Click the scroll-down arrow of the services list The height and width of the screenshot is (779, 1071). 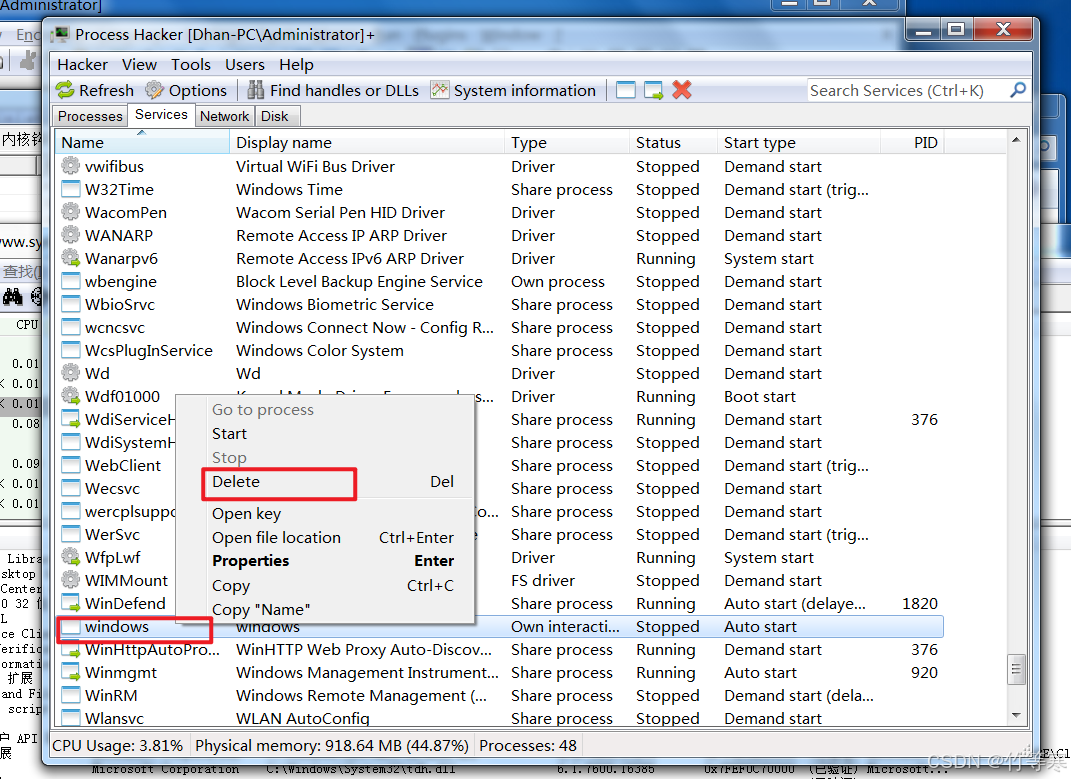click(1017, 717)
